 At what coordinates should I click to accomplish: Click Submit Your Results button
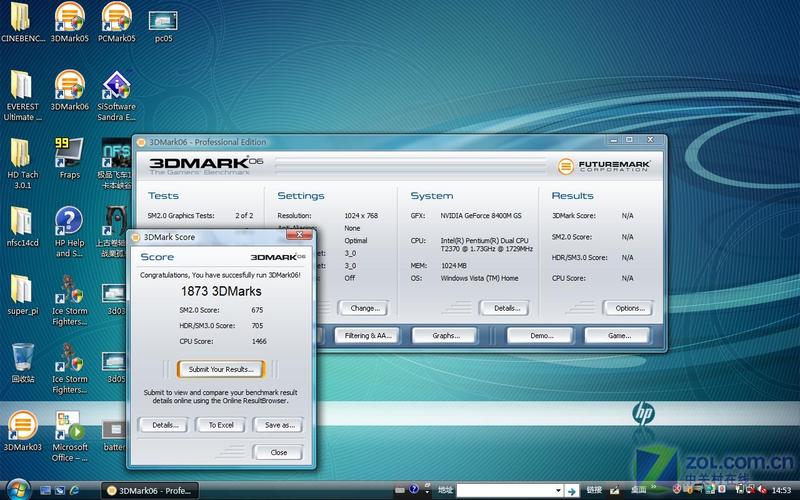click(221, 369)
